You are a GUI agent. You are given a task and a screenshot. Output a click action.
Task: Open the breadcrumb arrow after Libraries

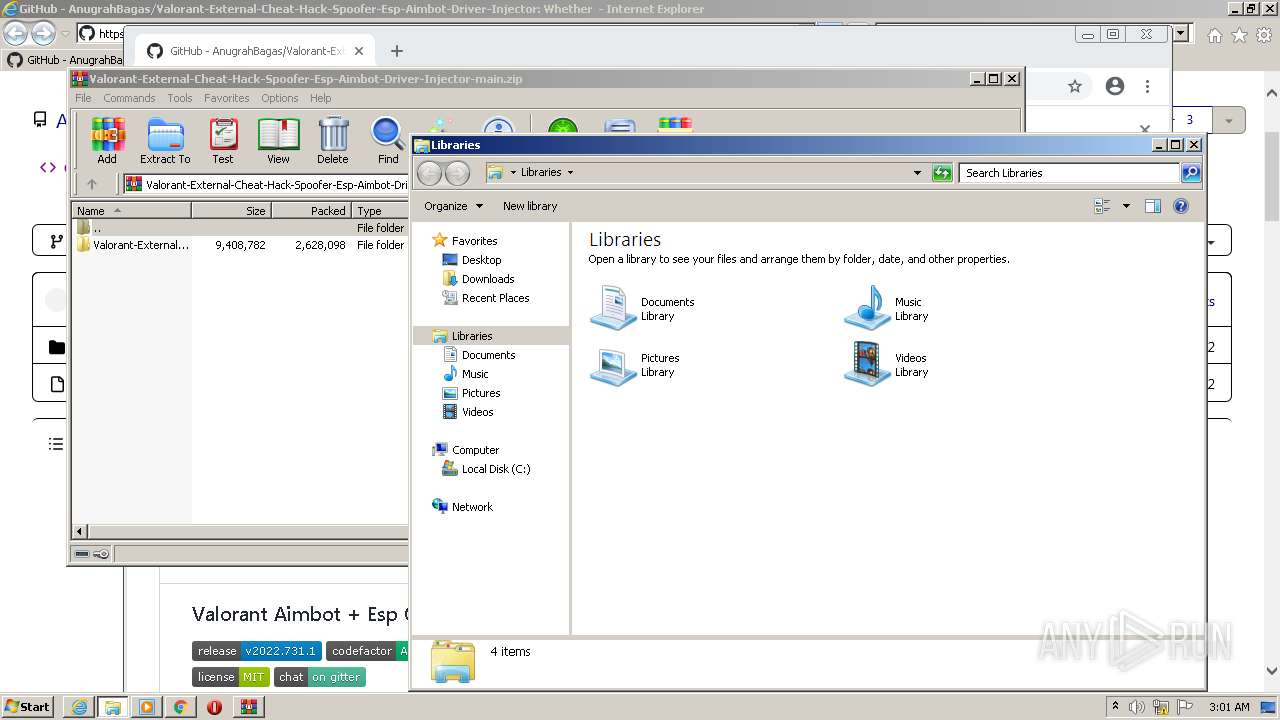571,172
